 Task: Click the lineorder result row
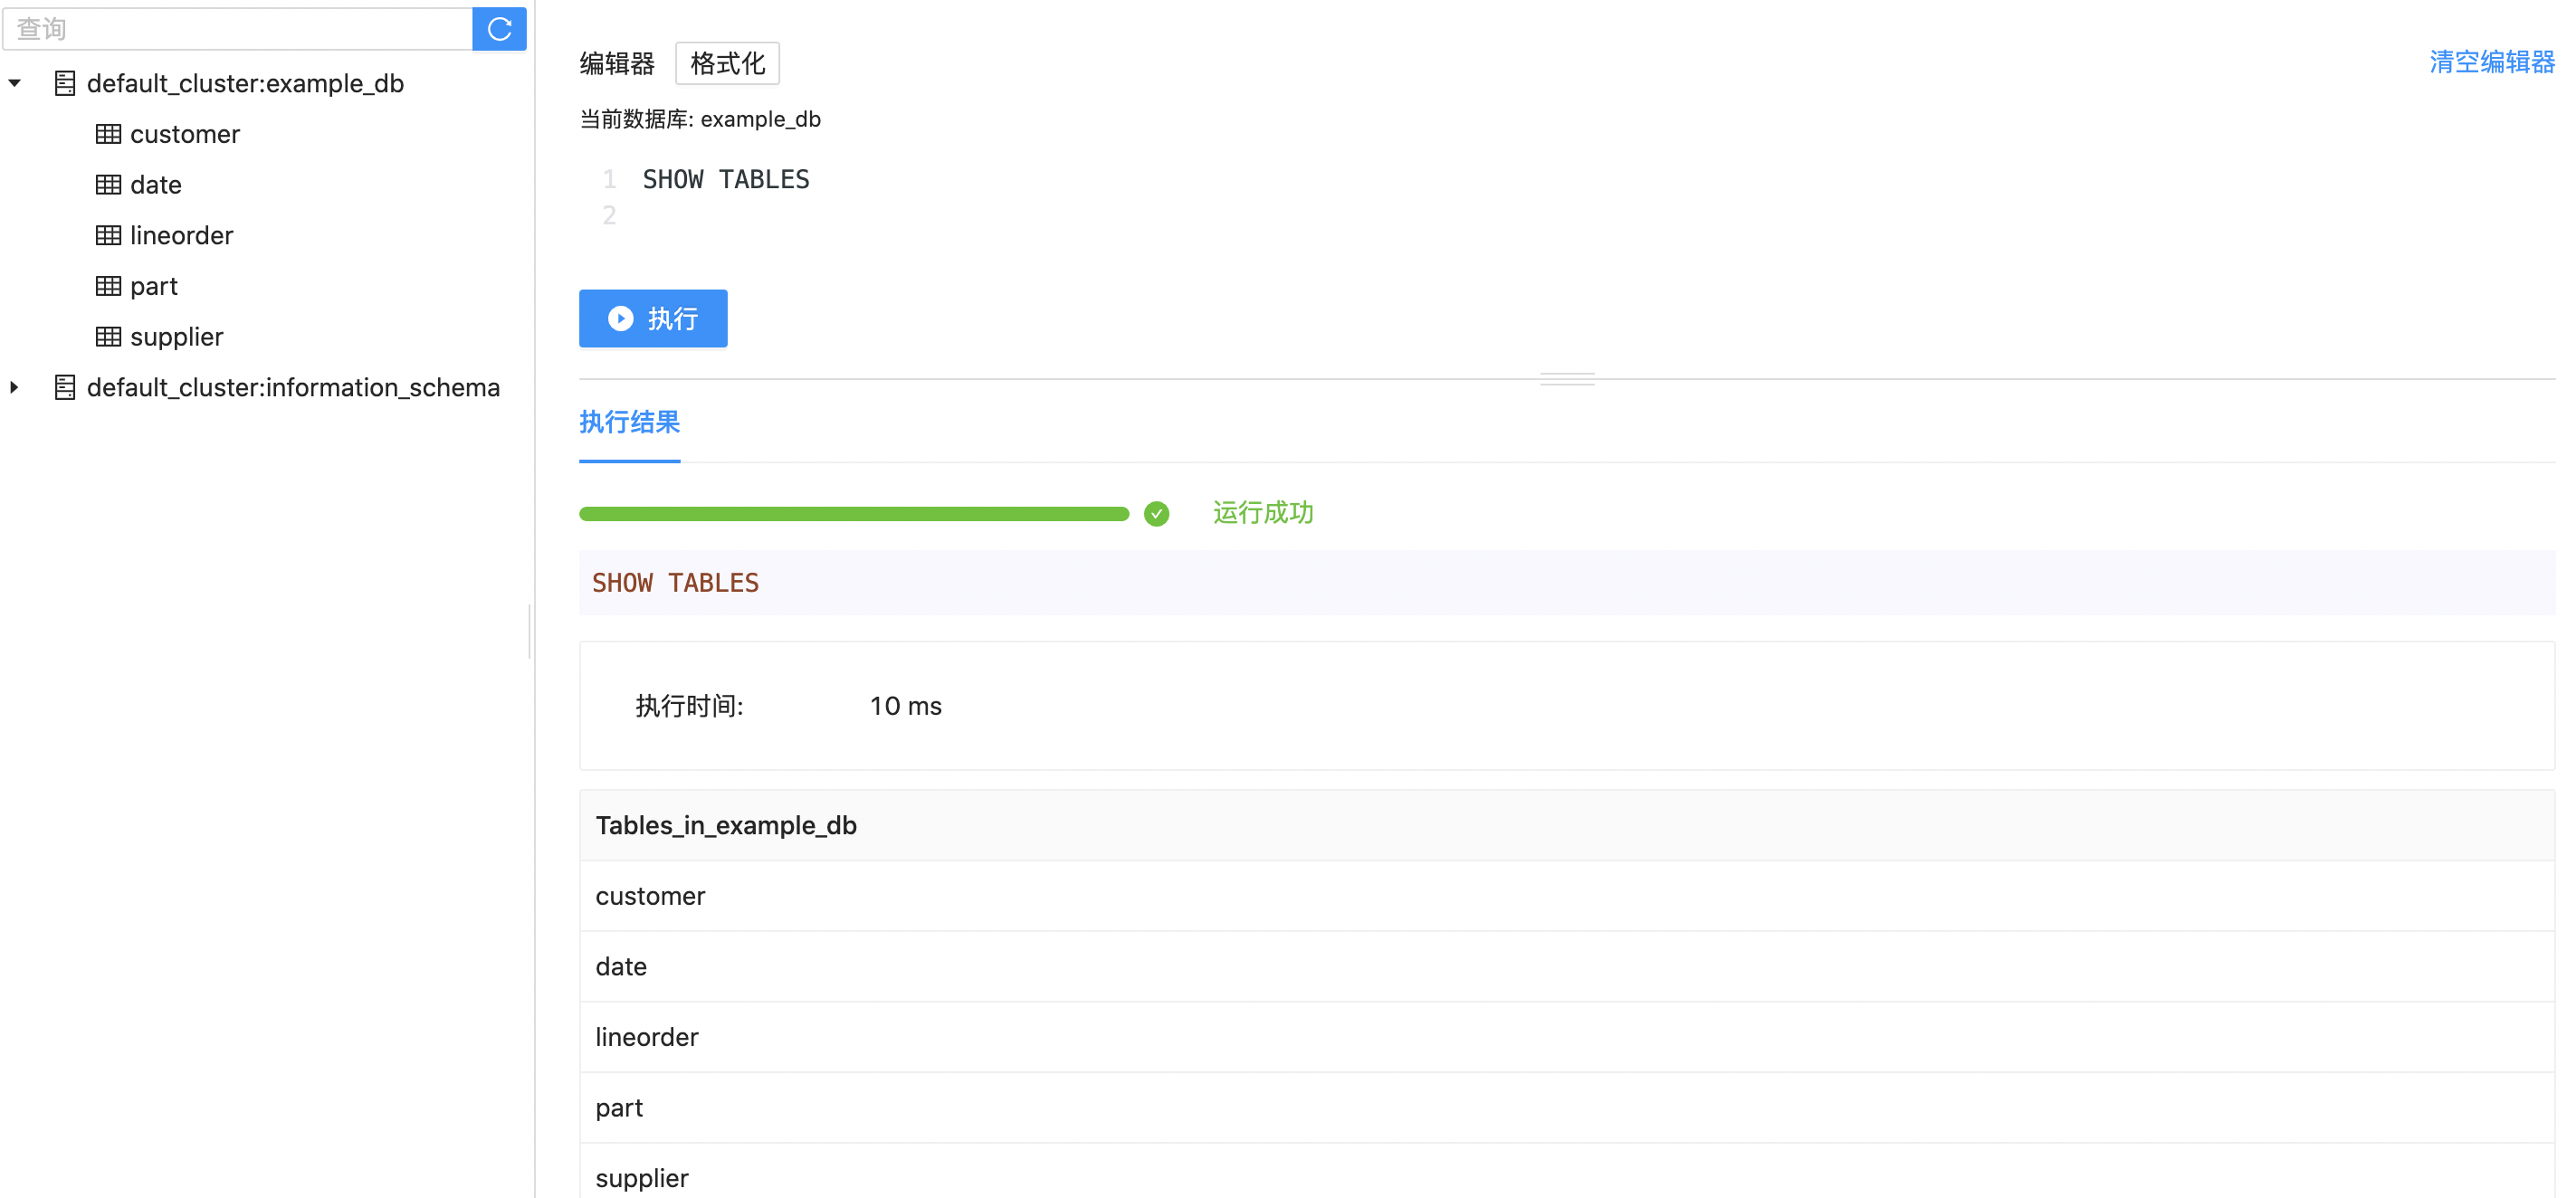pyautogui.click(x=1567, y=1037)
